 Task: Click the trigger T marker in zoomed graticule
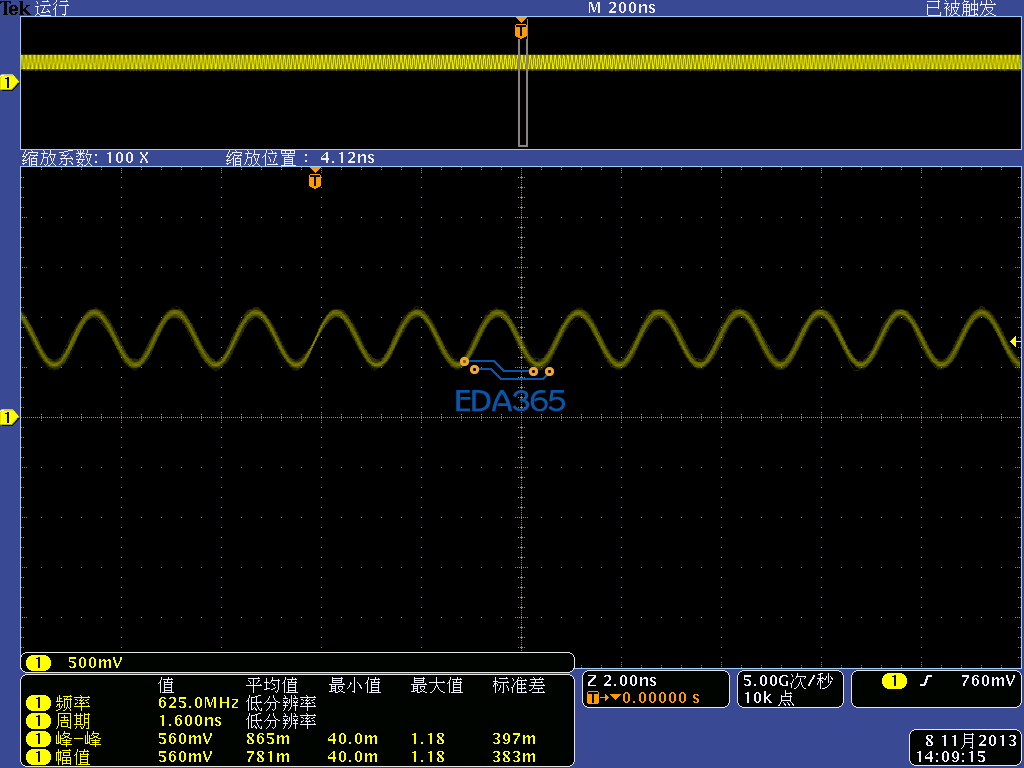[x=315, y=181]
